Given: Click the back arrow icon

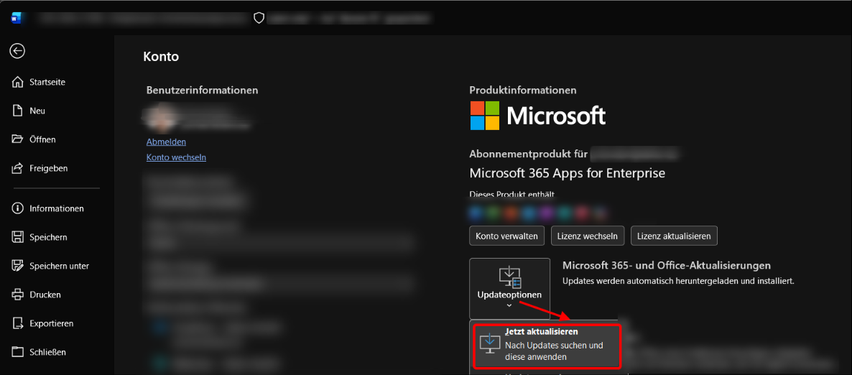Looking at the screenshot, I should coord(17,51).
